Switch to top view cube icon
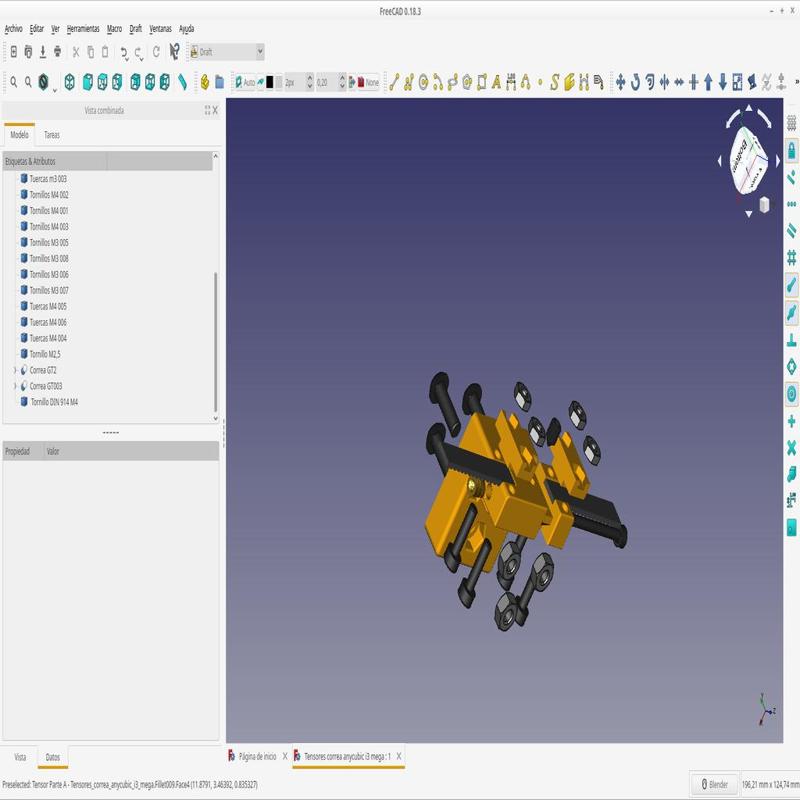Viewport: 800px width, 800px height. [103, 82]
